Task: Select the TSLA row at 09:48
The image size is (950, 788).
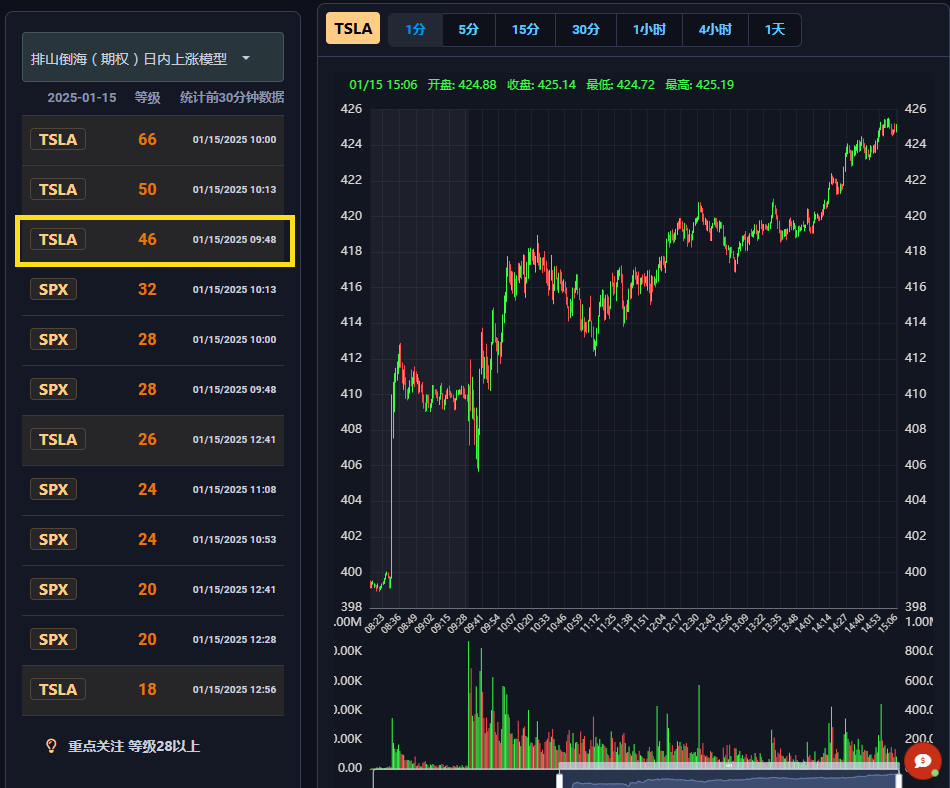Action: tap(153, 240)
